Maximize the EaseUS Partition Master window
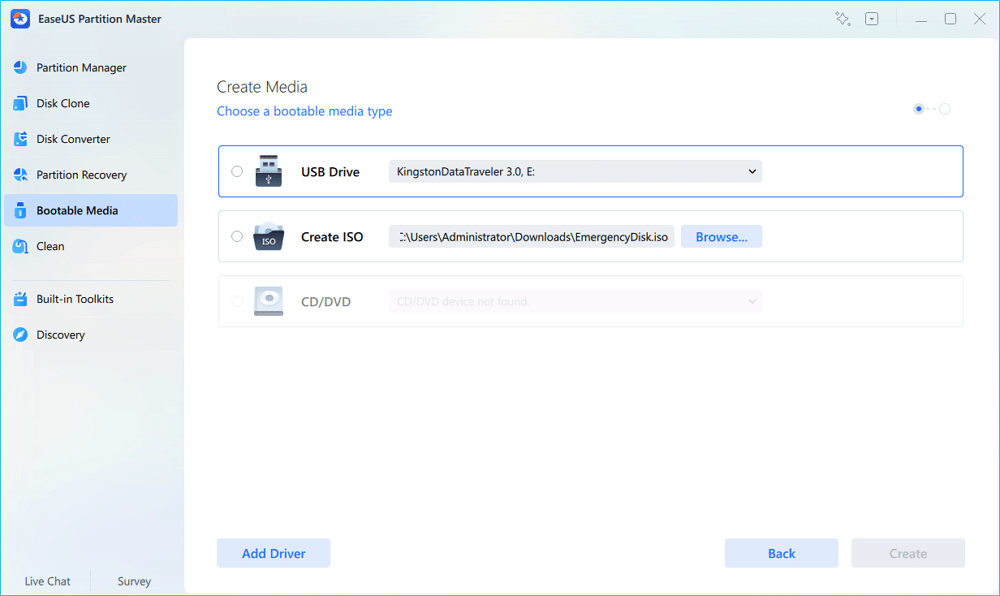The height and width of the screenshot is (596, 1000). coord(950,18)
